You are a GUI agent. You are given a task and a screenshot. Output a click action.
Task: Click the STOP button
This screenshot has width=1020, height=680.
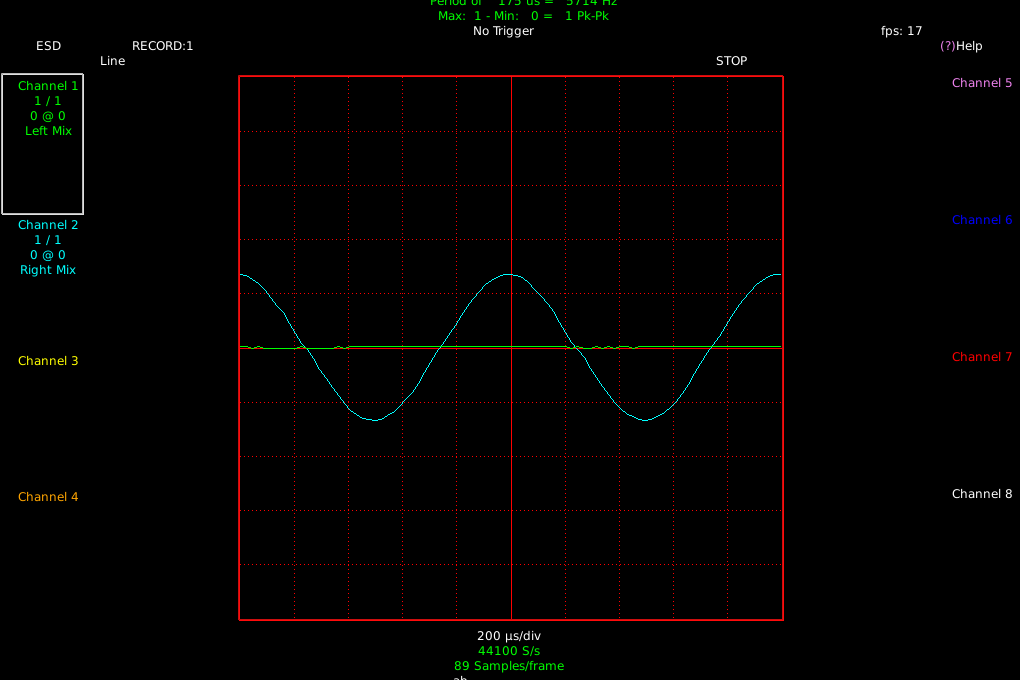[731, 61]
